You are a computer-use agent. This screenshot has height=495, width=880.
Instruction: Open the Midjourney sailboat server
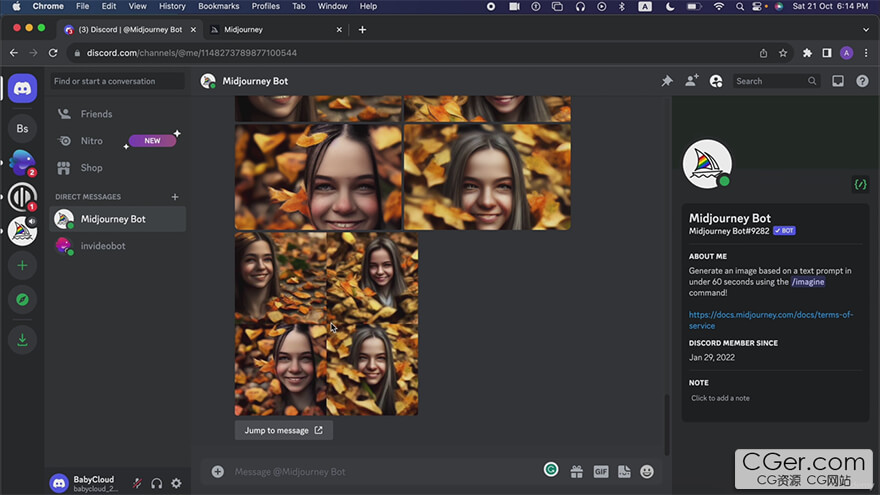22,231
